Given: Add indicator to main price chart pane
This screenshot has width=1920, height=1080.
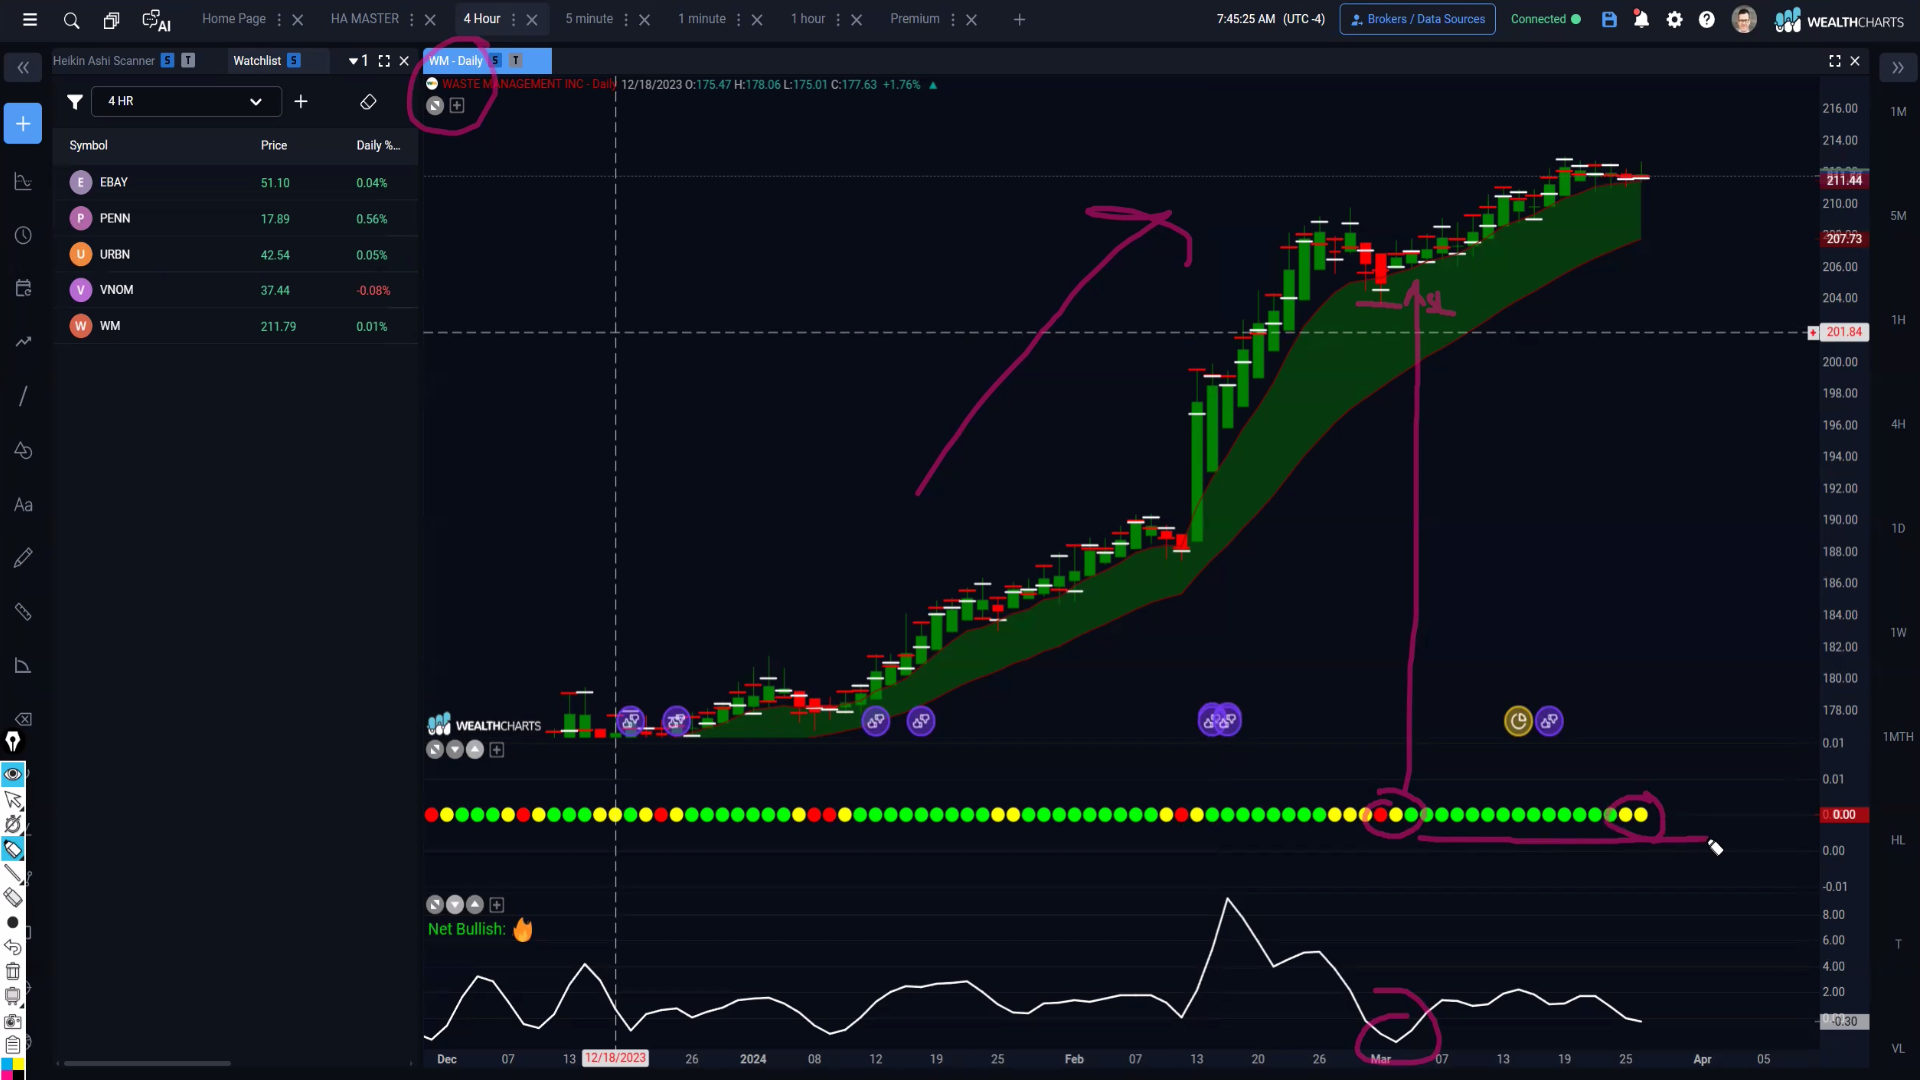Looking at the screenshot, I should 457,105.
